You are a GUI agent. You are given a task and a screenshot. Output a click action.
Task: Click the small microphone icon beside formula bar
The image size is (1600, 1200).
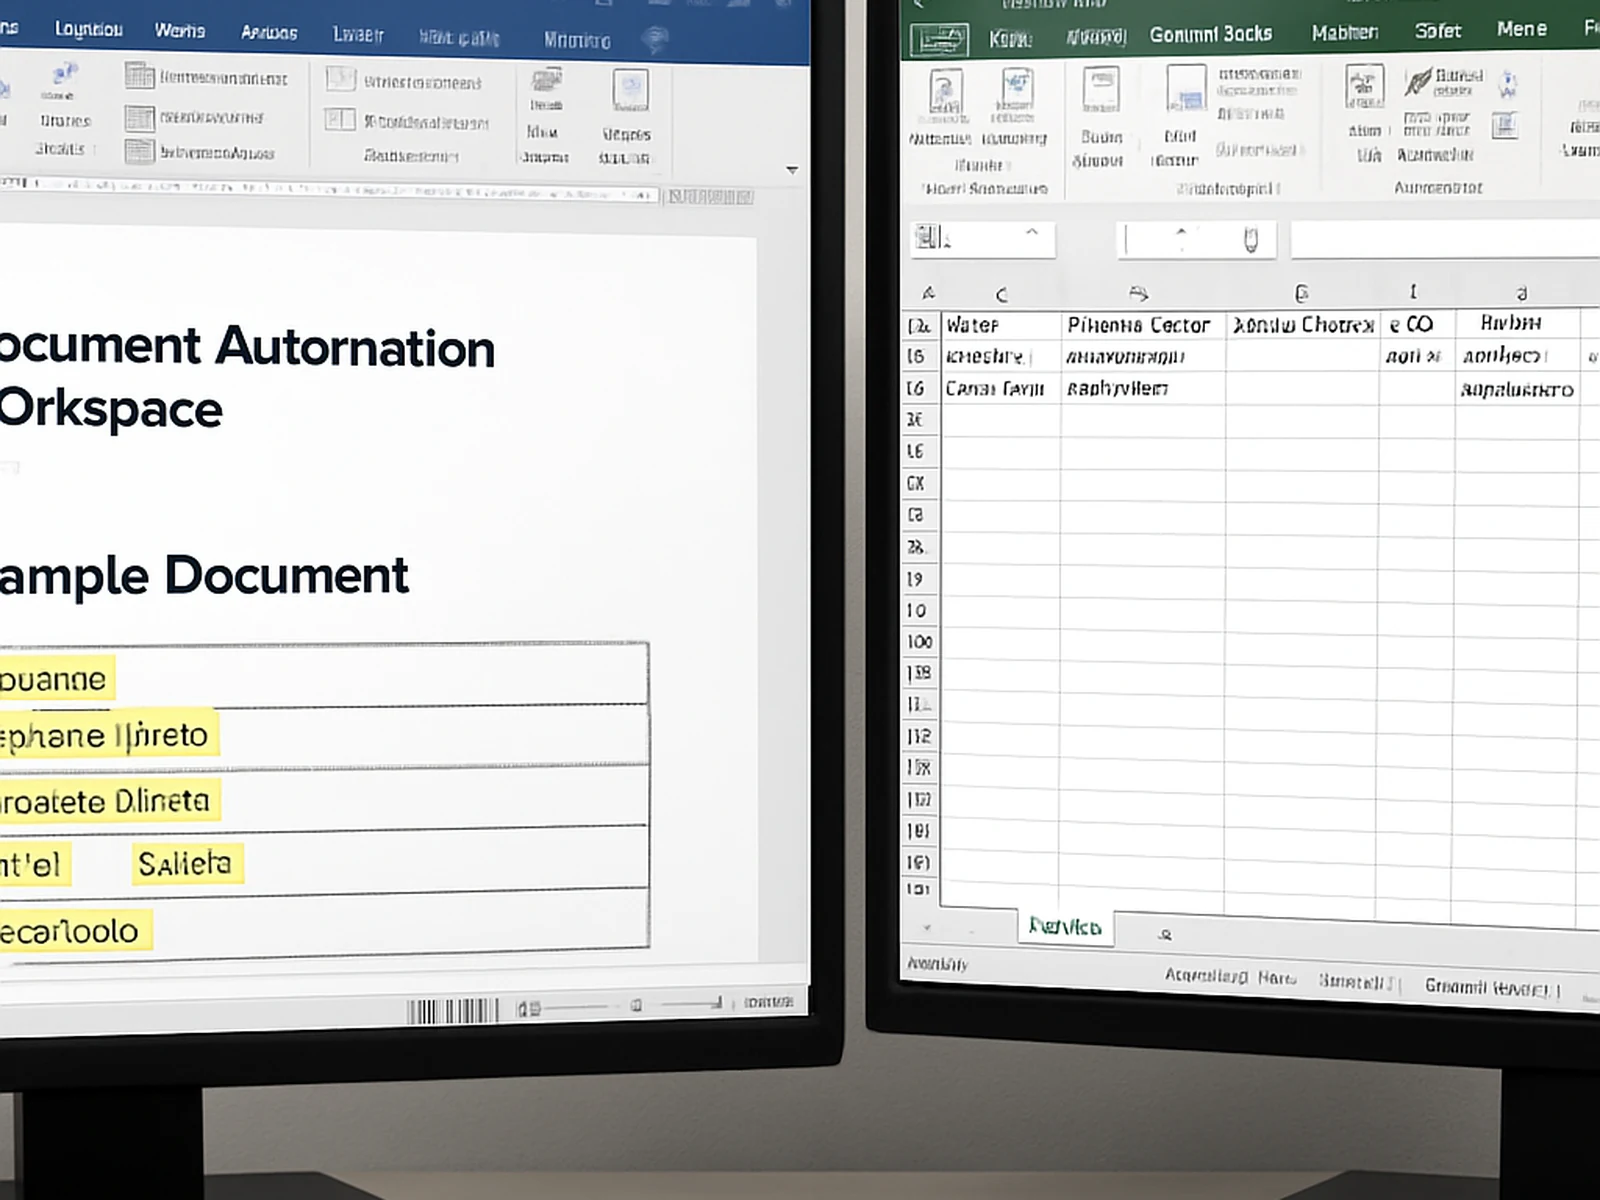tap(1250, 240)
